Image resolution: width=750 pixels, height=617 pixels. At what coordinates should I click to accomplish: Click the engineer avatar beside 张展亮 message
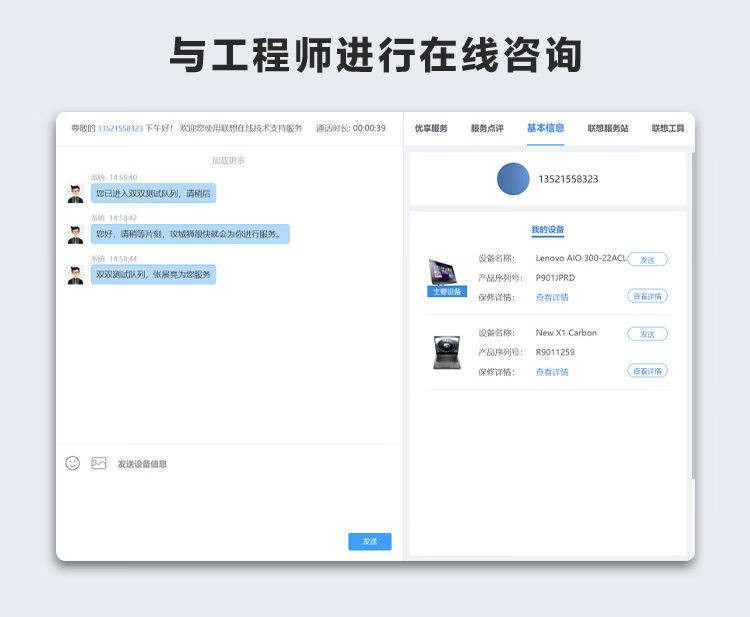pyautogui.click(x=76, y=275)
